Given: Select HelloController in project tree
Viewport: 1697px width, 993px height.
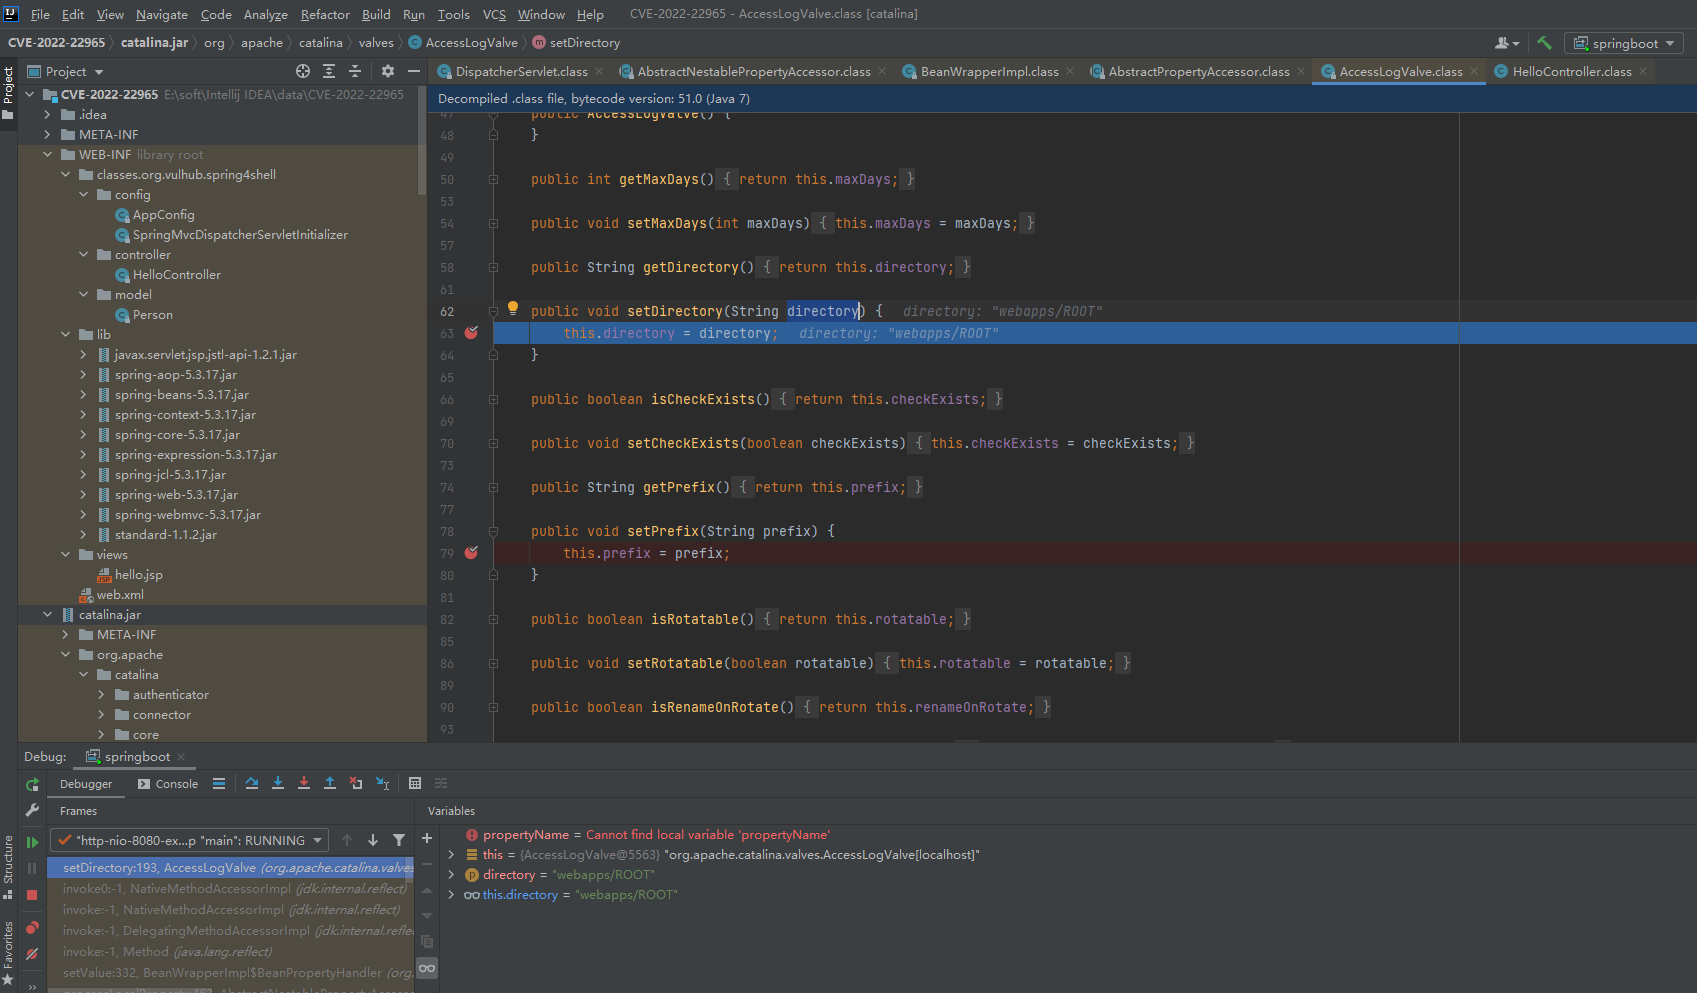Looking at the screenshot, I should click(176, 275).
